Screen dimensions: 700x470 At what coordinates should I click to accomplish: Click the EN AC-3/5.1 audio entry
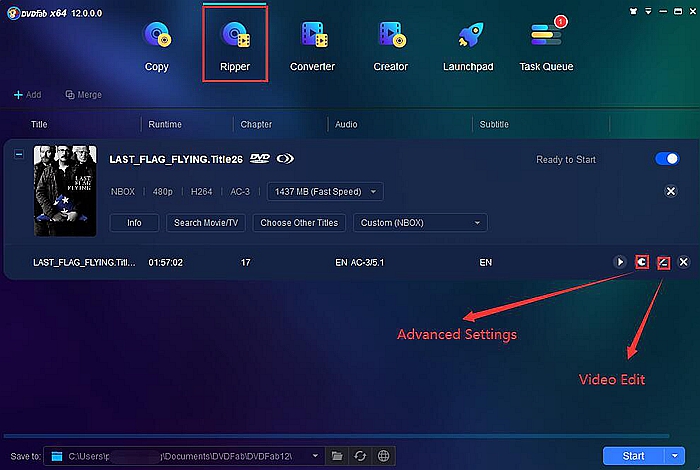point(359,262)
